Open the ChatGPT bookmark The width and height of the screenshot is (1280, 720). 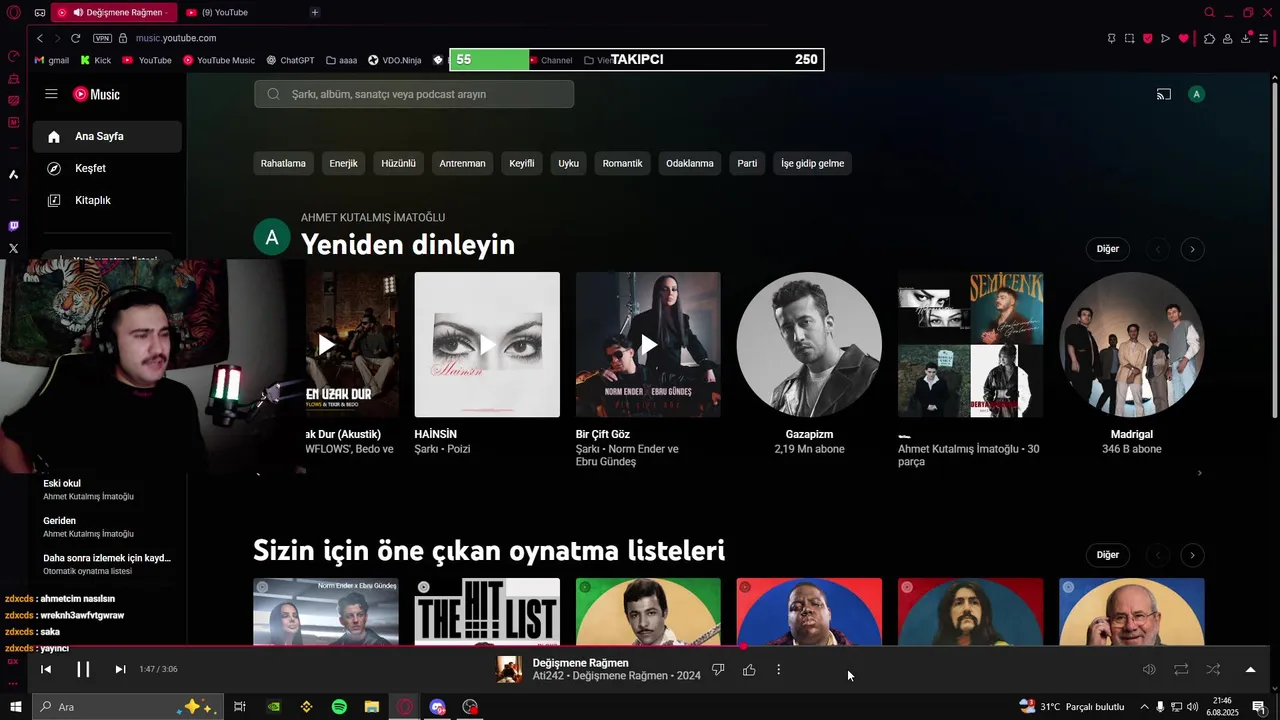tap(290, 60)
